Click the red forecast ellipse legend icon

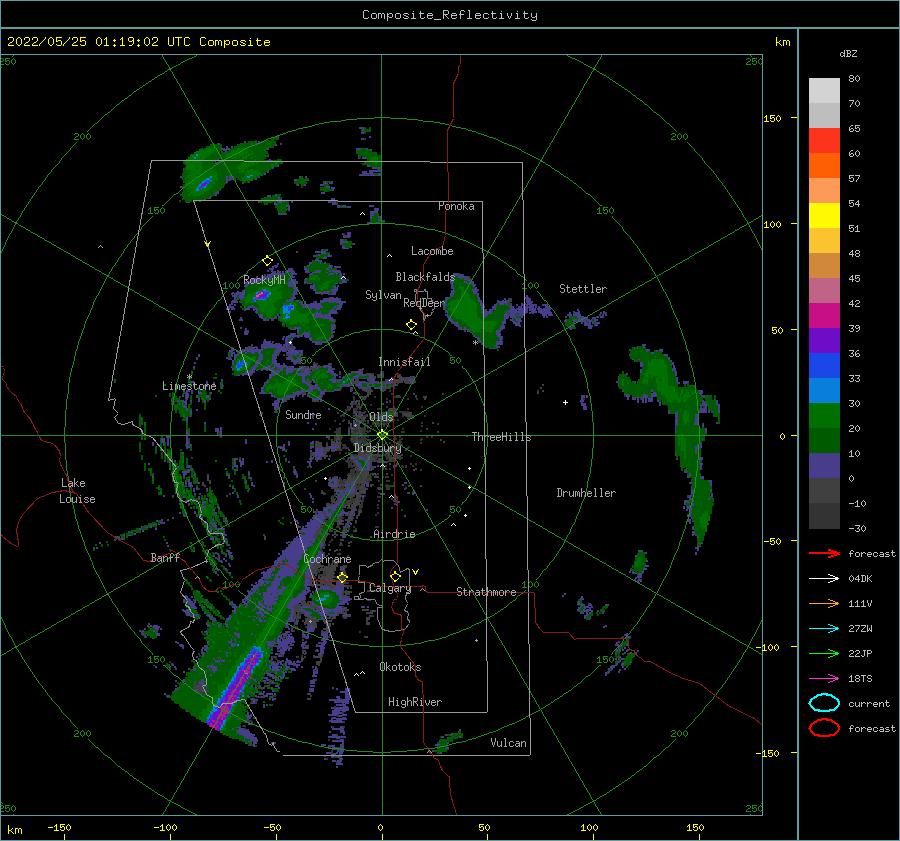click(824, 728)
